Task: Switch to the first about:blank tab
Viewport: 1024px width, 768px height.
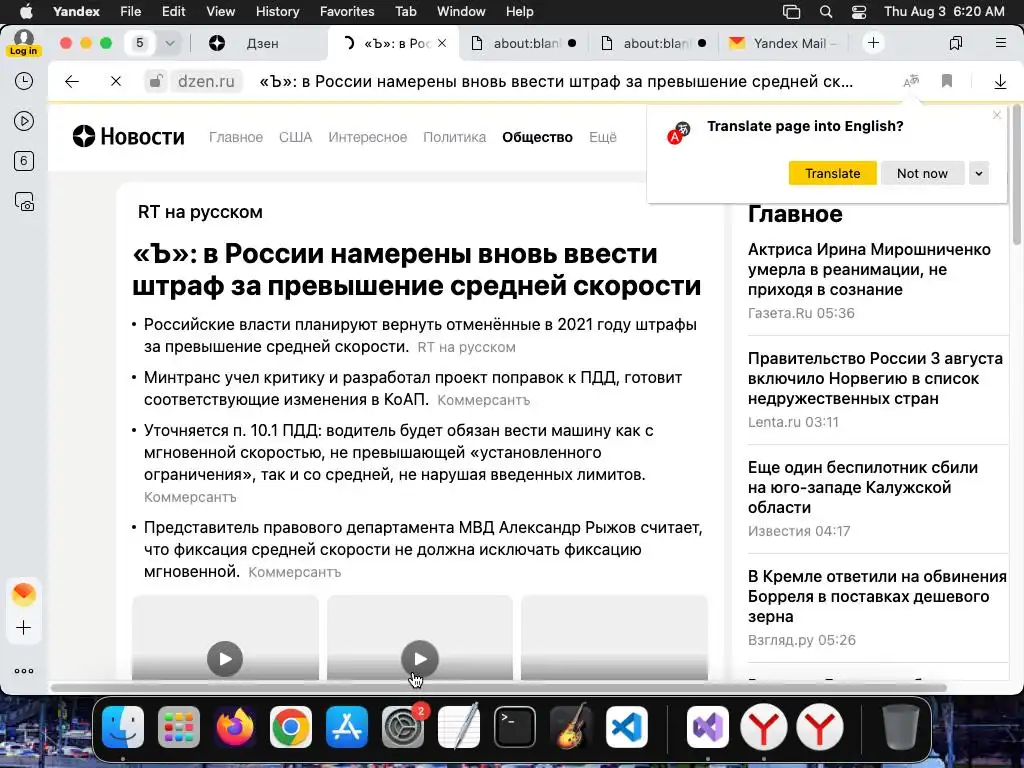Action: click(524, 43)
